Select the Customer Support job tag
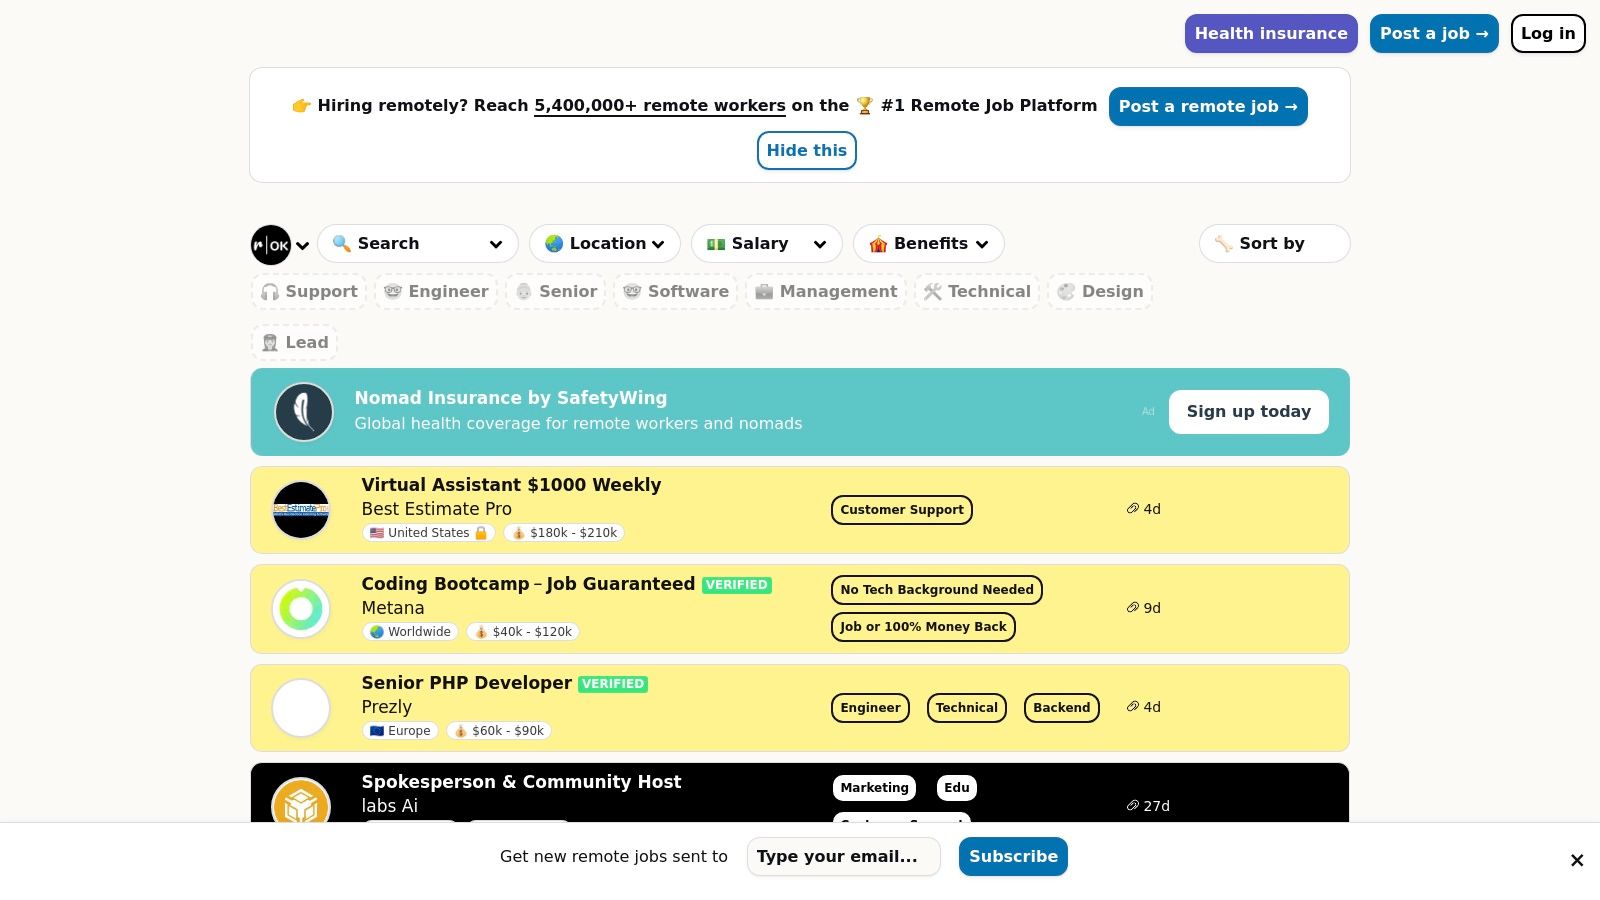 [901, 510]
